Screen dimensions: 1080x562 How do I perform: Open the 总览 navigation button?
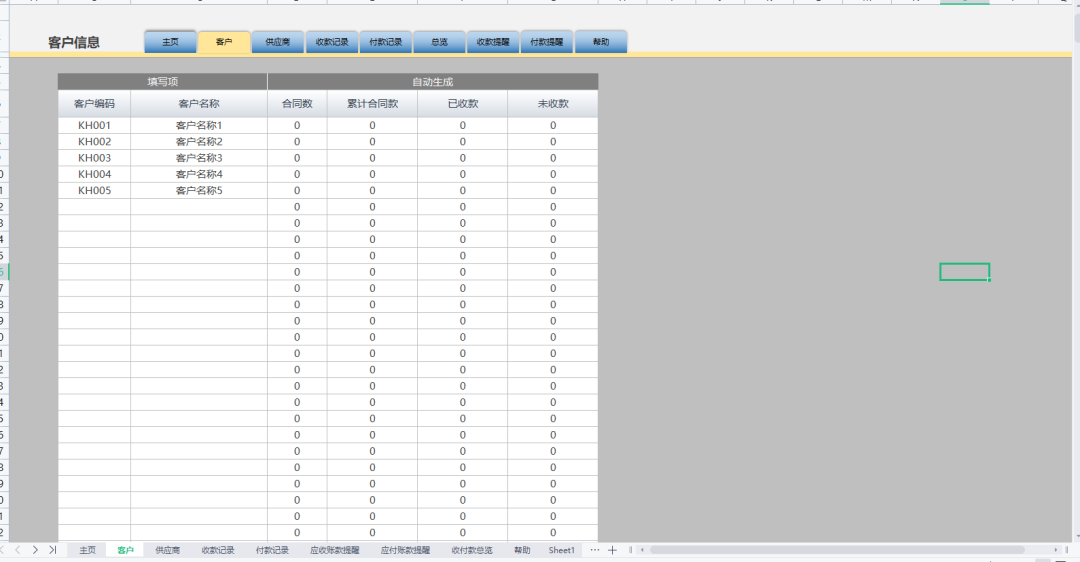(439, 41)
